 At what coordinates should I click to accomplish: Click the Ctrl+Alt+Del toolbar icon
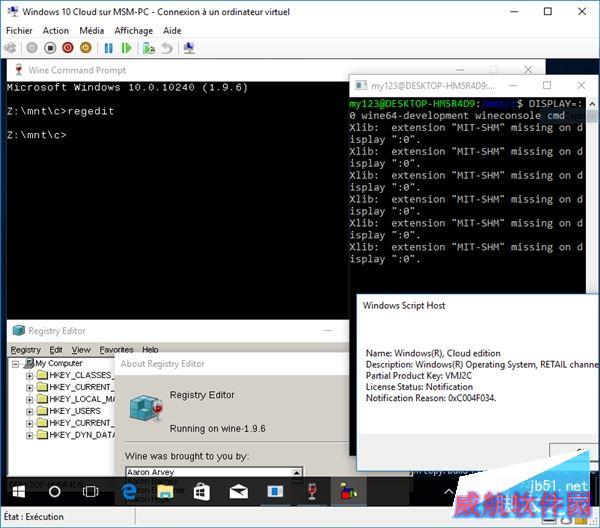tap(11, 48)
